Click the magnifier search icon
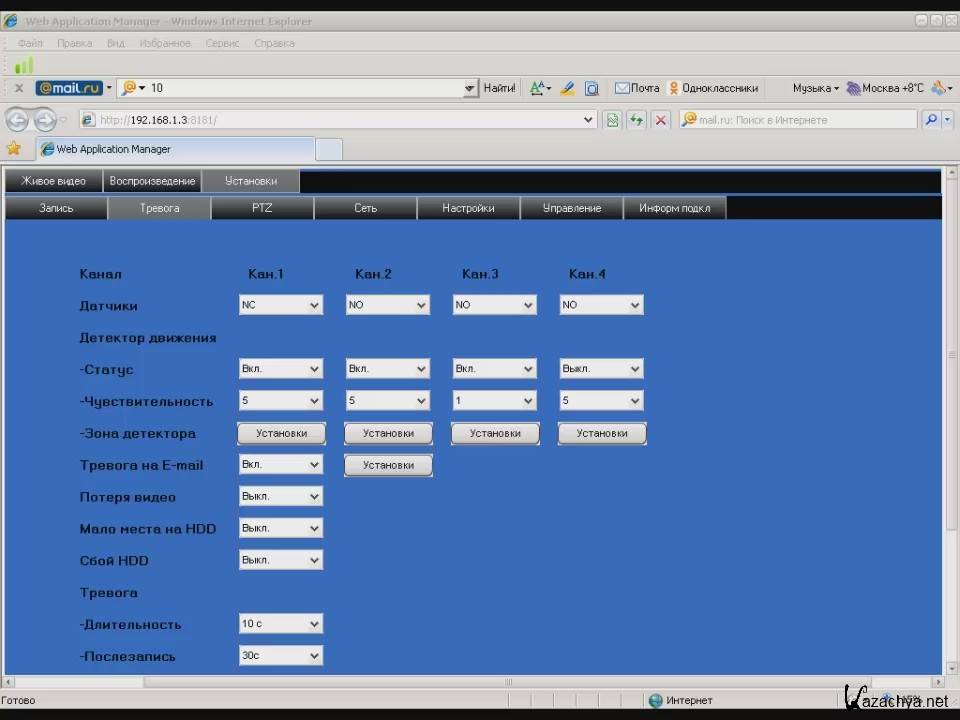The image size is (960, 720). tap(931, 120)
